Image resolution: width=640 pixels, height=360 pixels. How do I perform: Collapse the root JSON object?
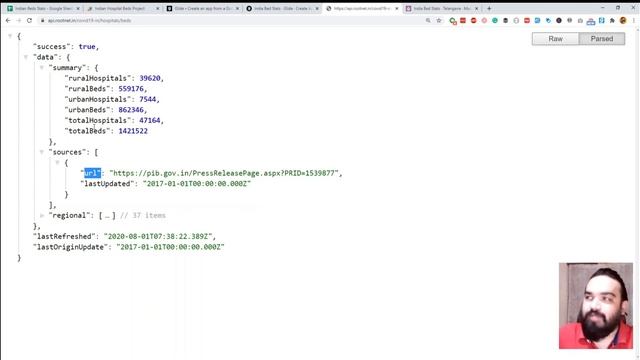[x=10, y=36]
